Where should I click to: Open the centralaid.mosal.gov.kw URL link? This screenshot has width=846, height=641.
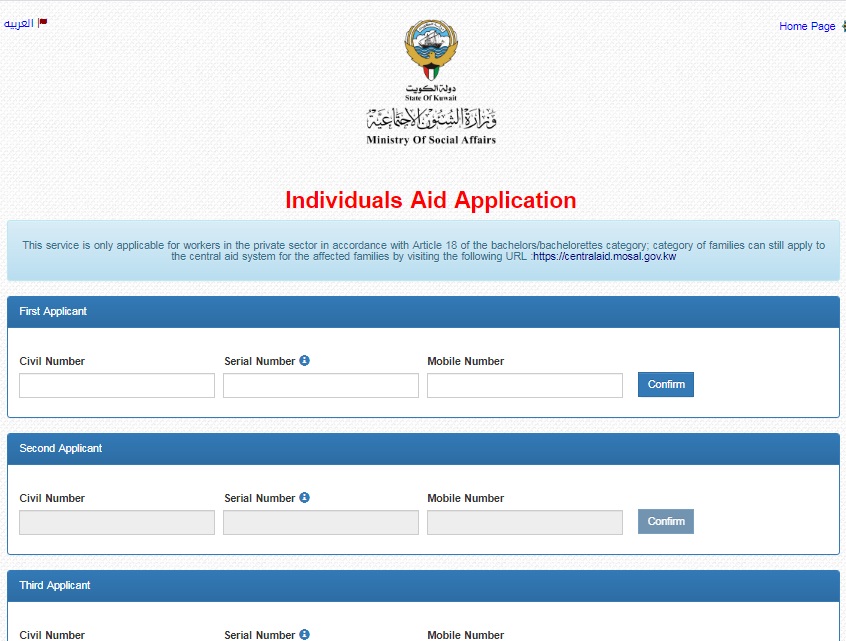click(x=604, y=256)
